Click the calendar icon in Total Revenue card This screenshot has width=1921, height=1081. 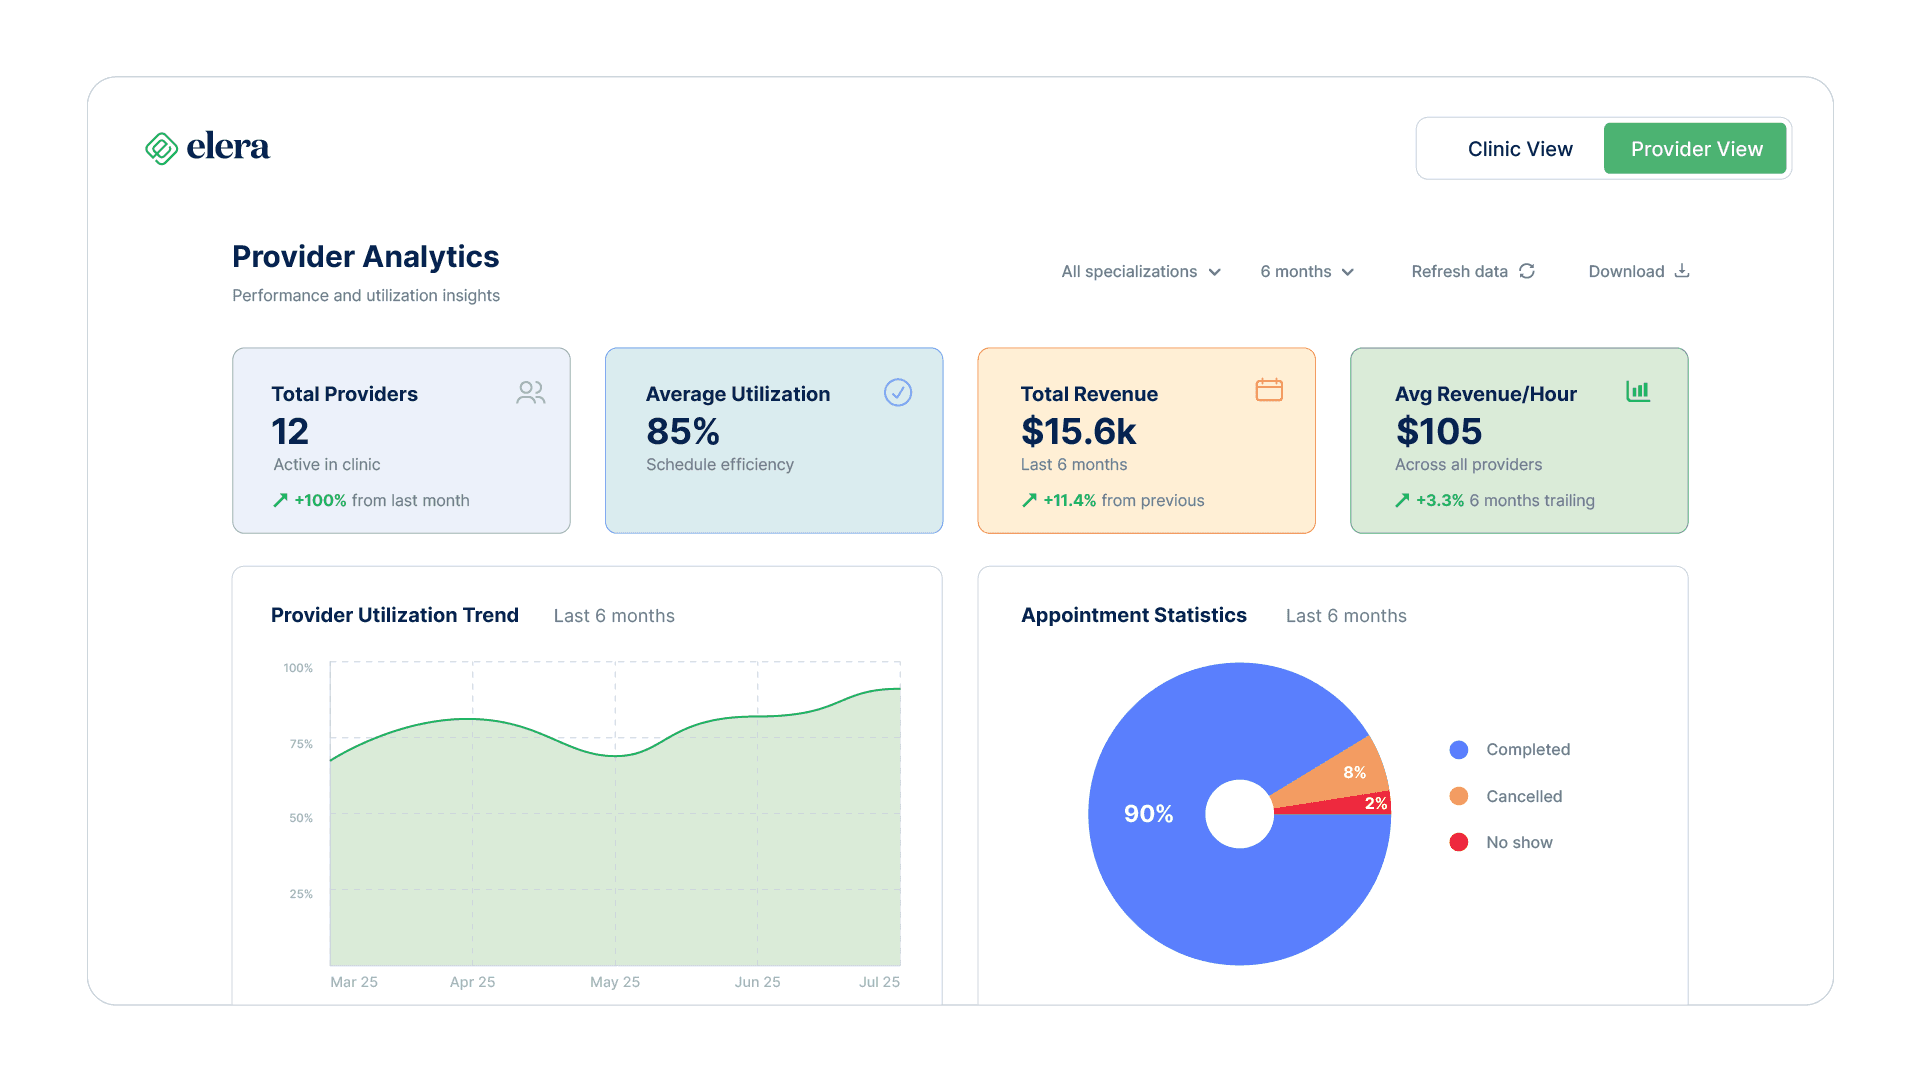click(1269, 390)
